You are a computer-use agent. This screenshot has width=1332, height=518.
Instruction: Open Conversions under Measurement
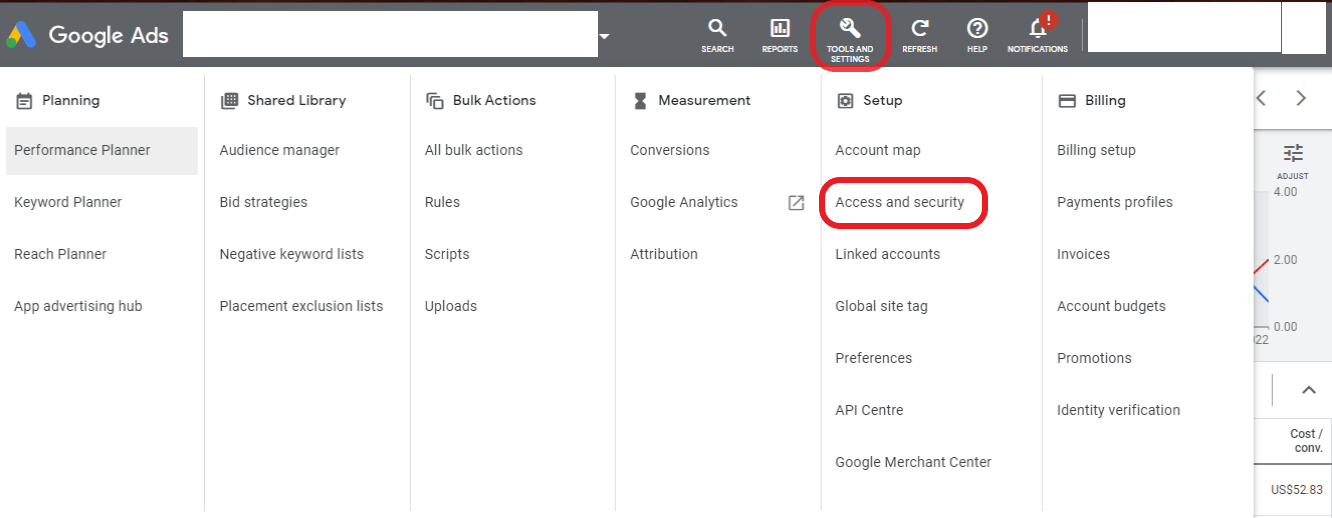(669, 150)
